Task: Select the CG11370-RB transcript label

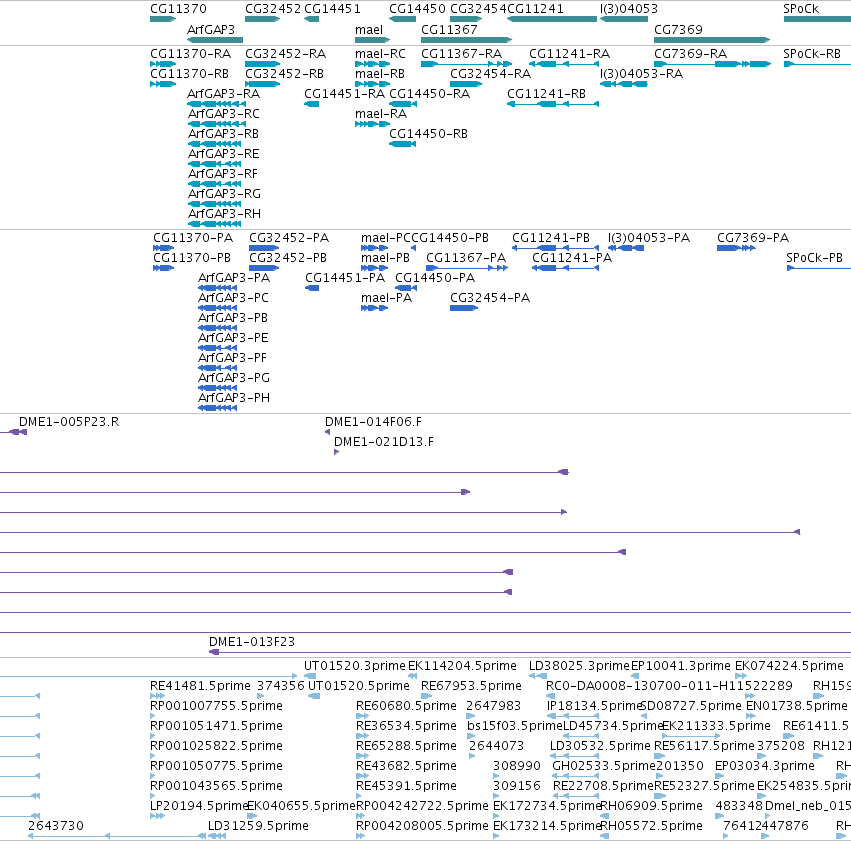Action: pos(189,74)
